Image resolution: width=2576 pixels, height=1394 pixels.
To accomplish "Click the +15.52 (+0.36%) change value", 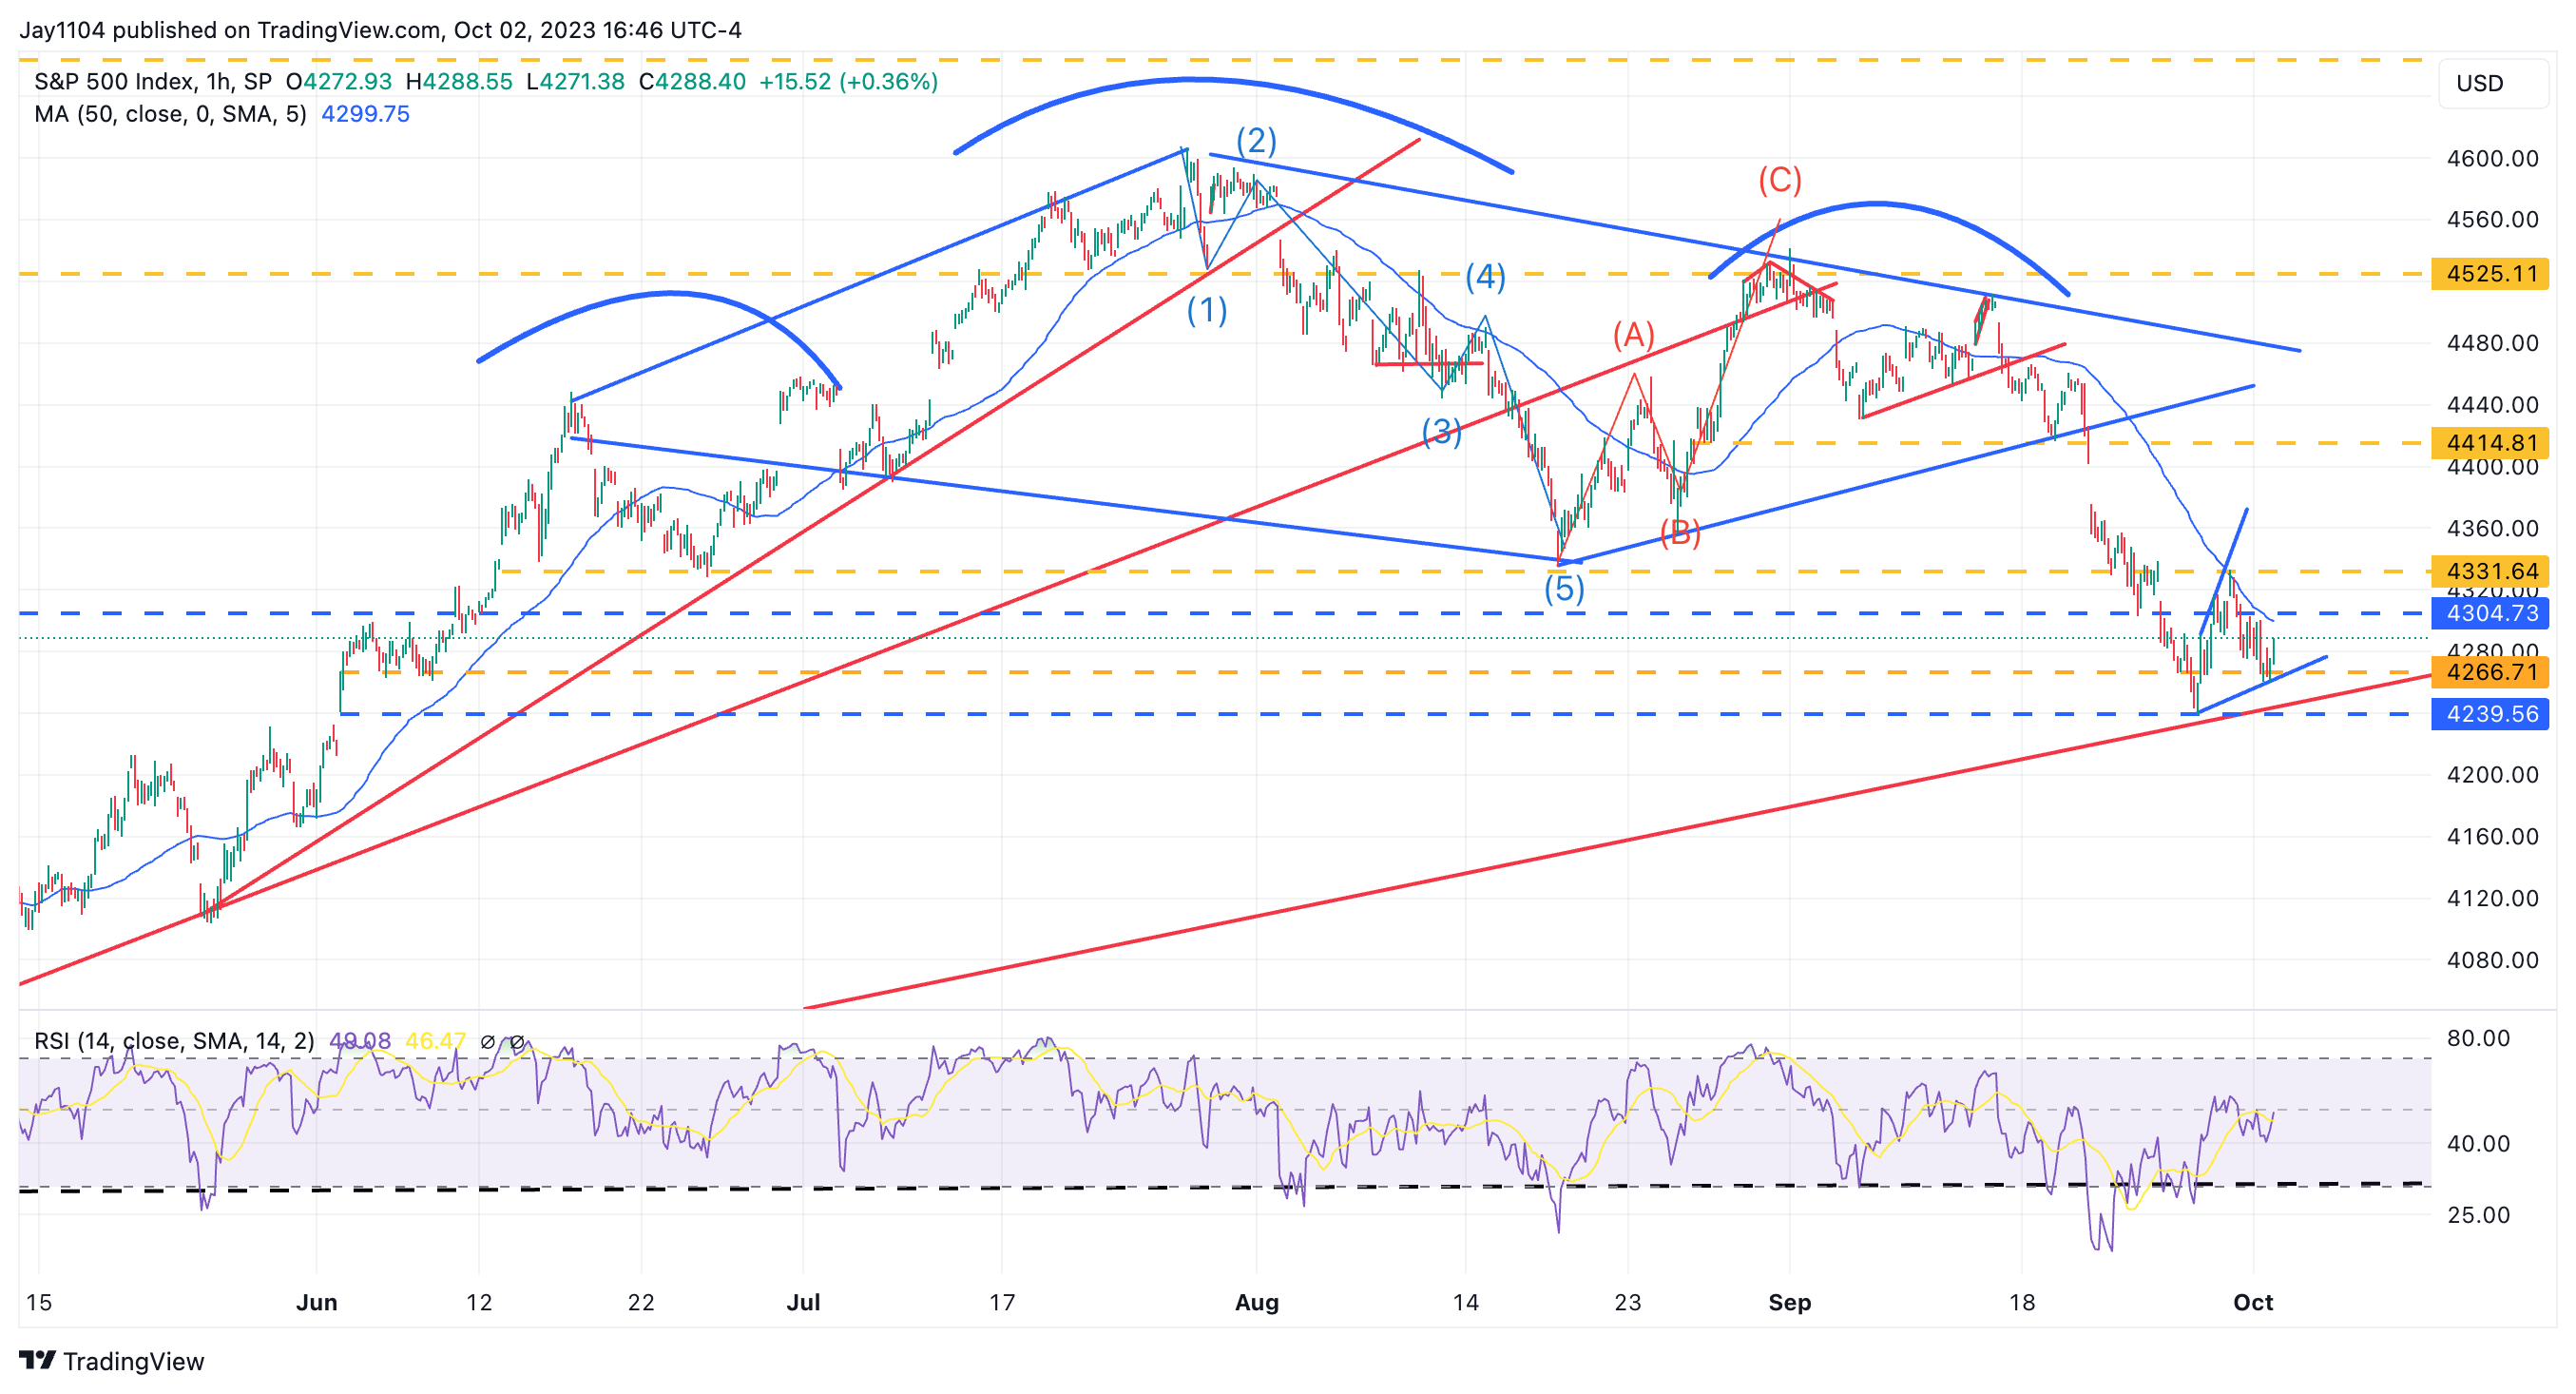I will click(x=848, y=82).
